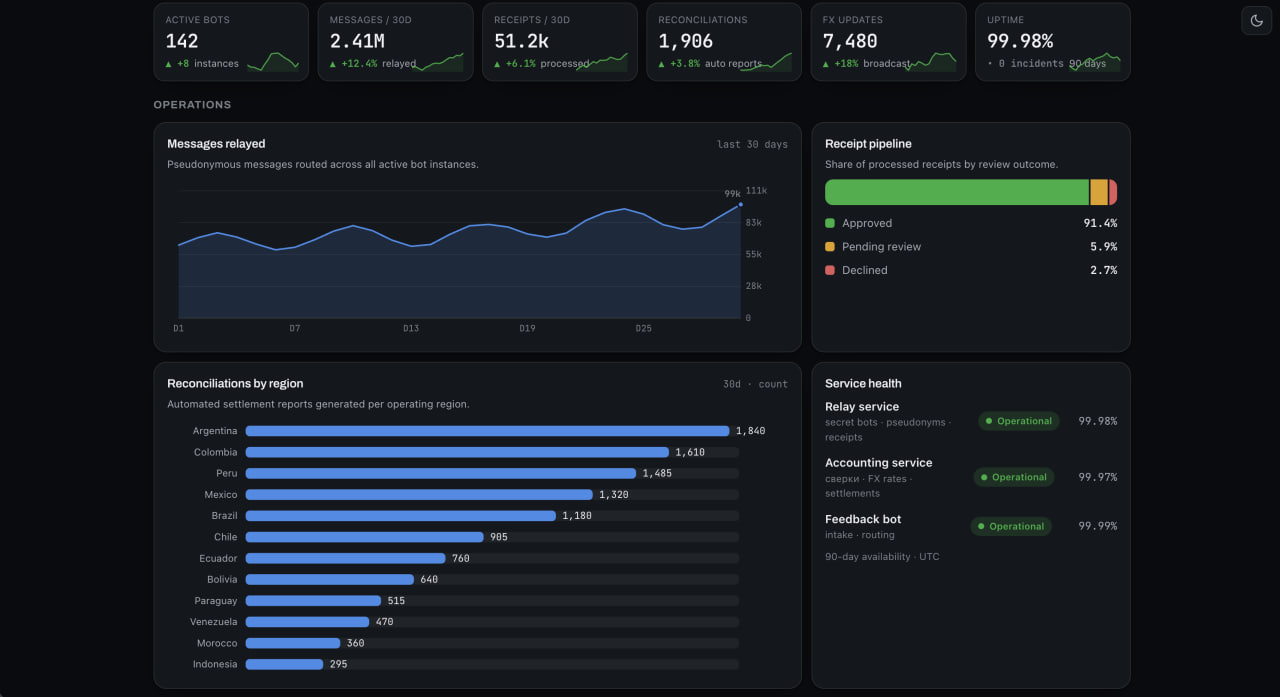Screen dimensions: 1280x697
Task: Open the Active Bots stat card
Action: click(231, 41)
